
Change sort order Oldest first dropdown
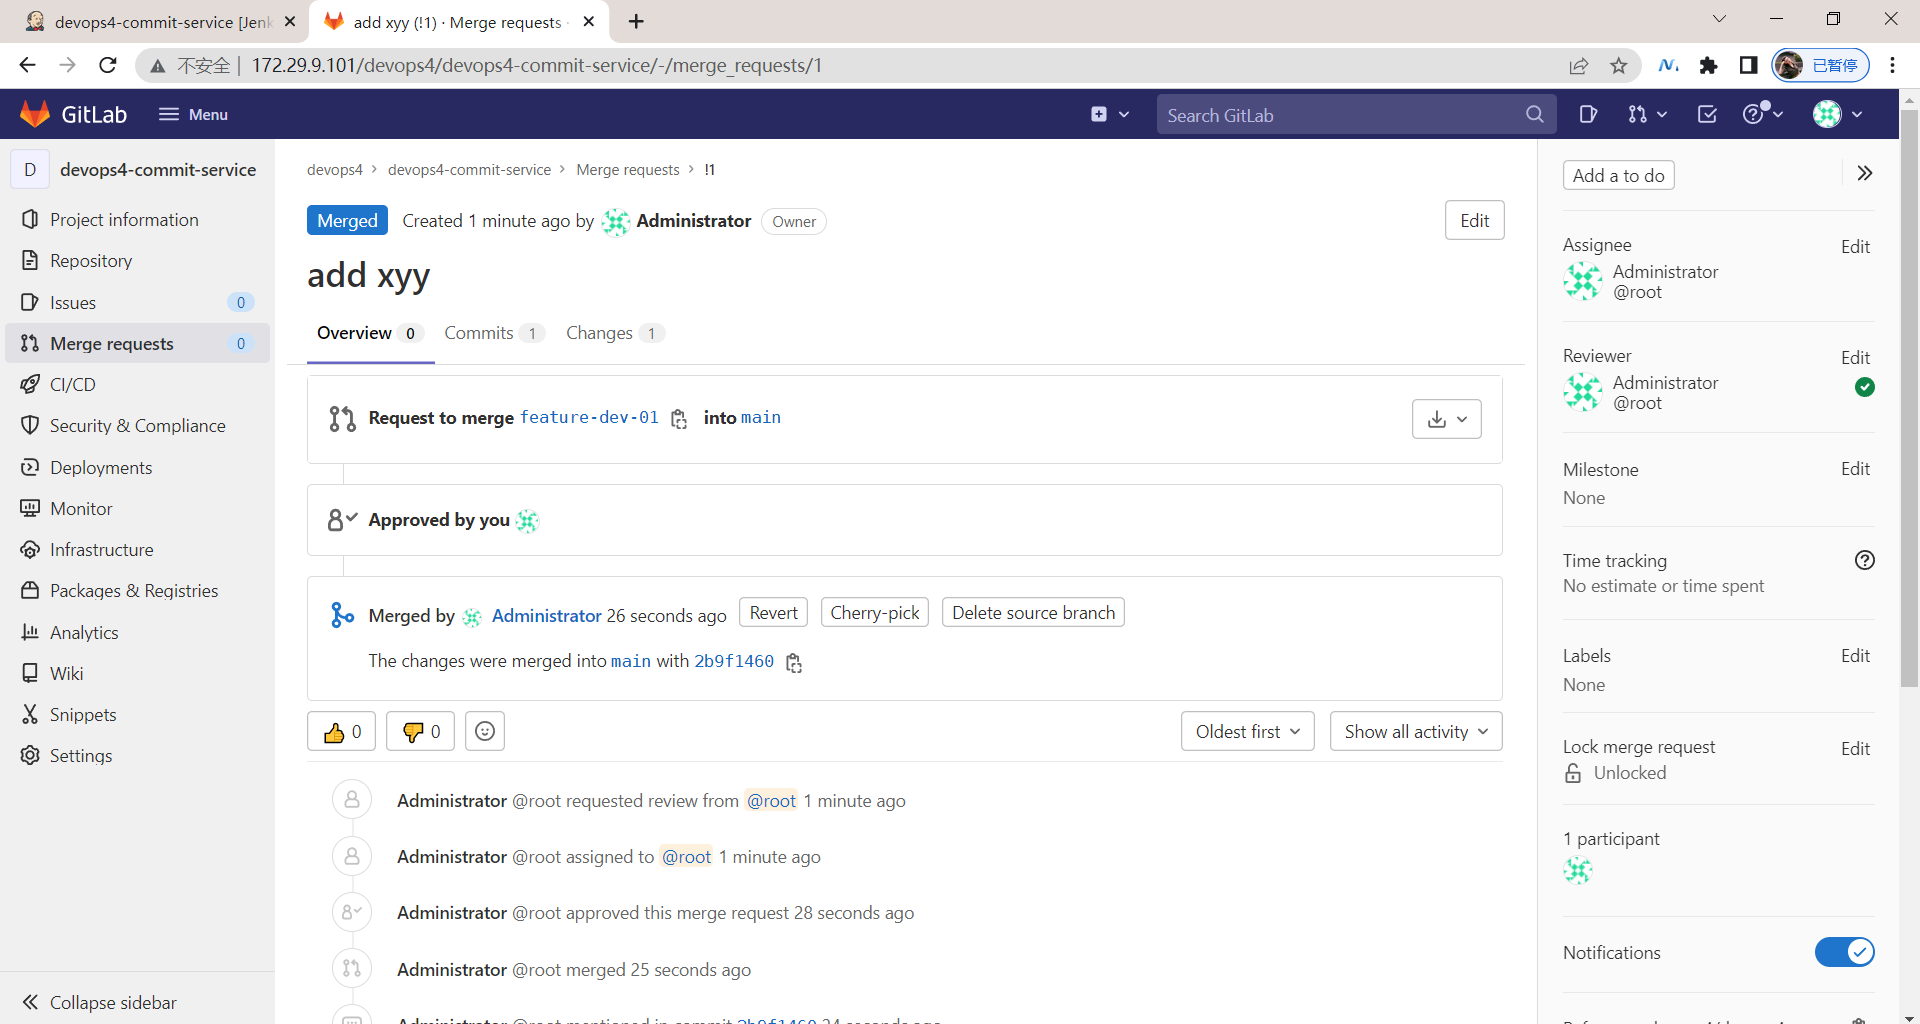[x=1247, y=731]
